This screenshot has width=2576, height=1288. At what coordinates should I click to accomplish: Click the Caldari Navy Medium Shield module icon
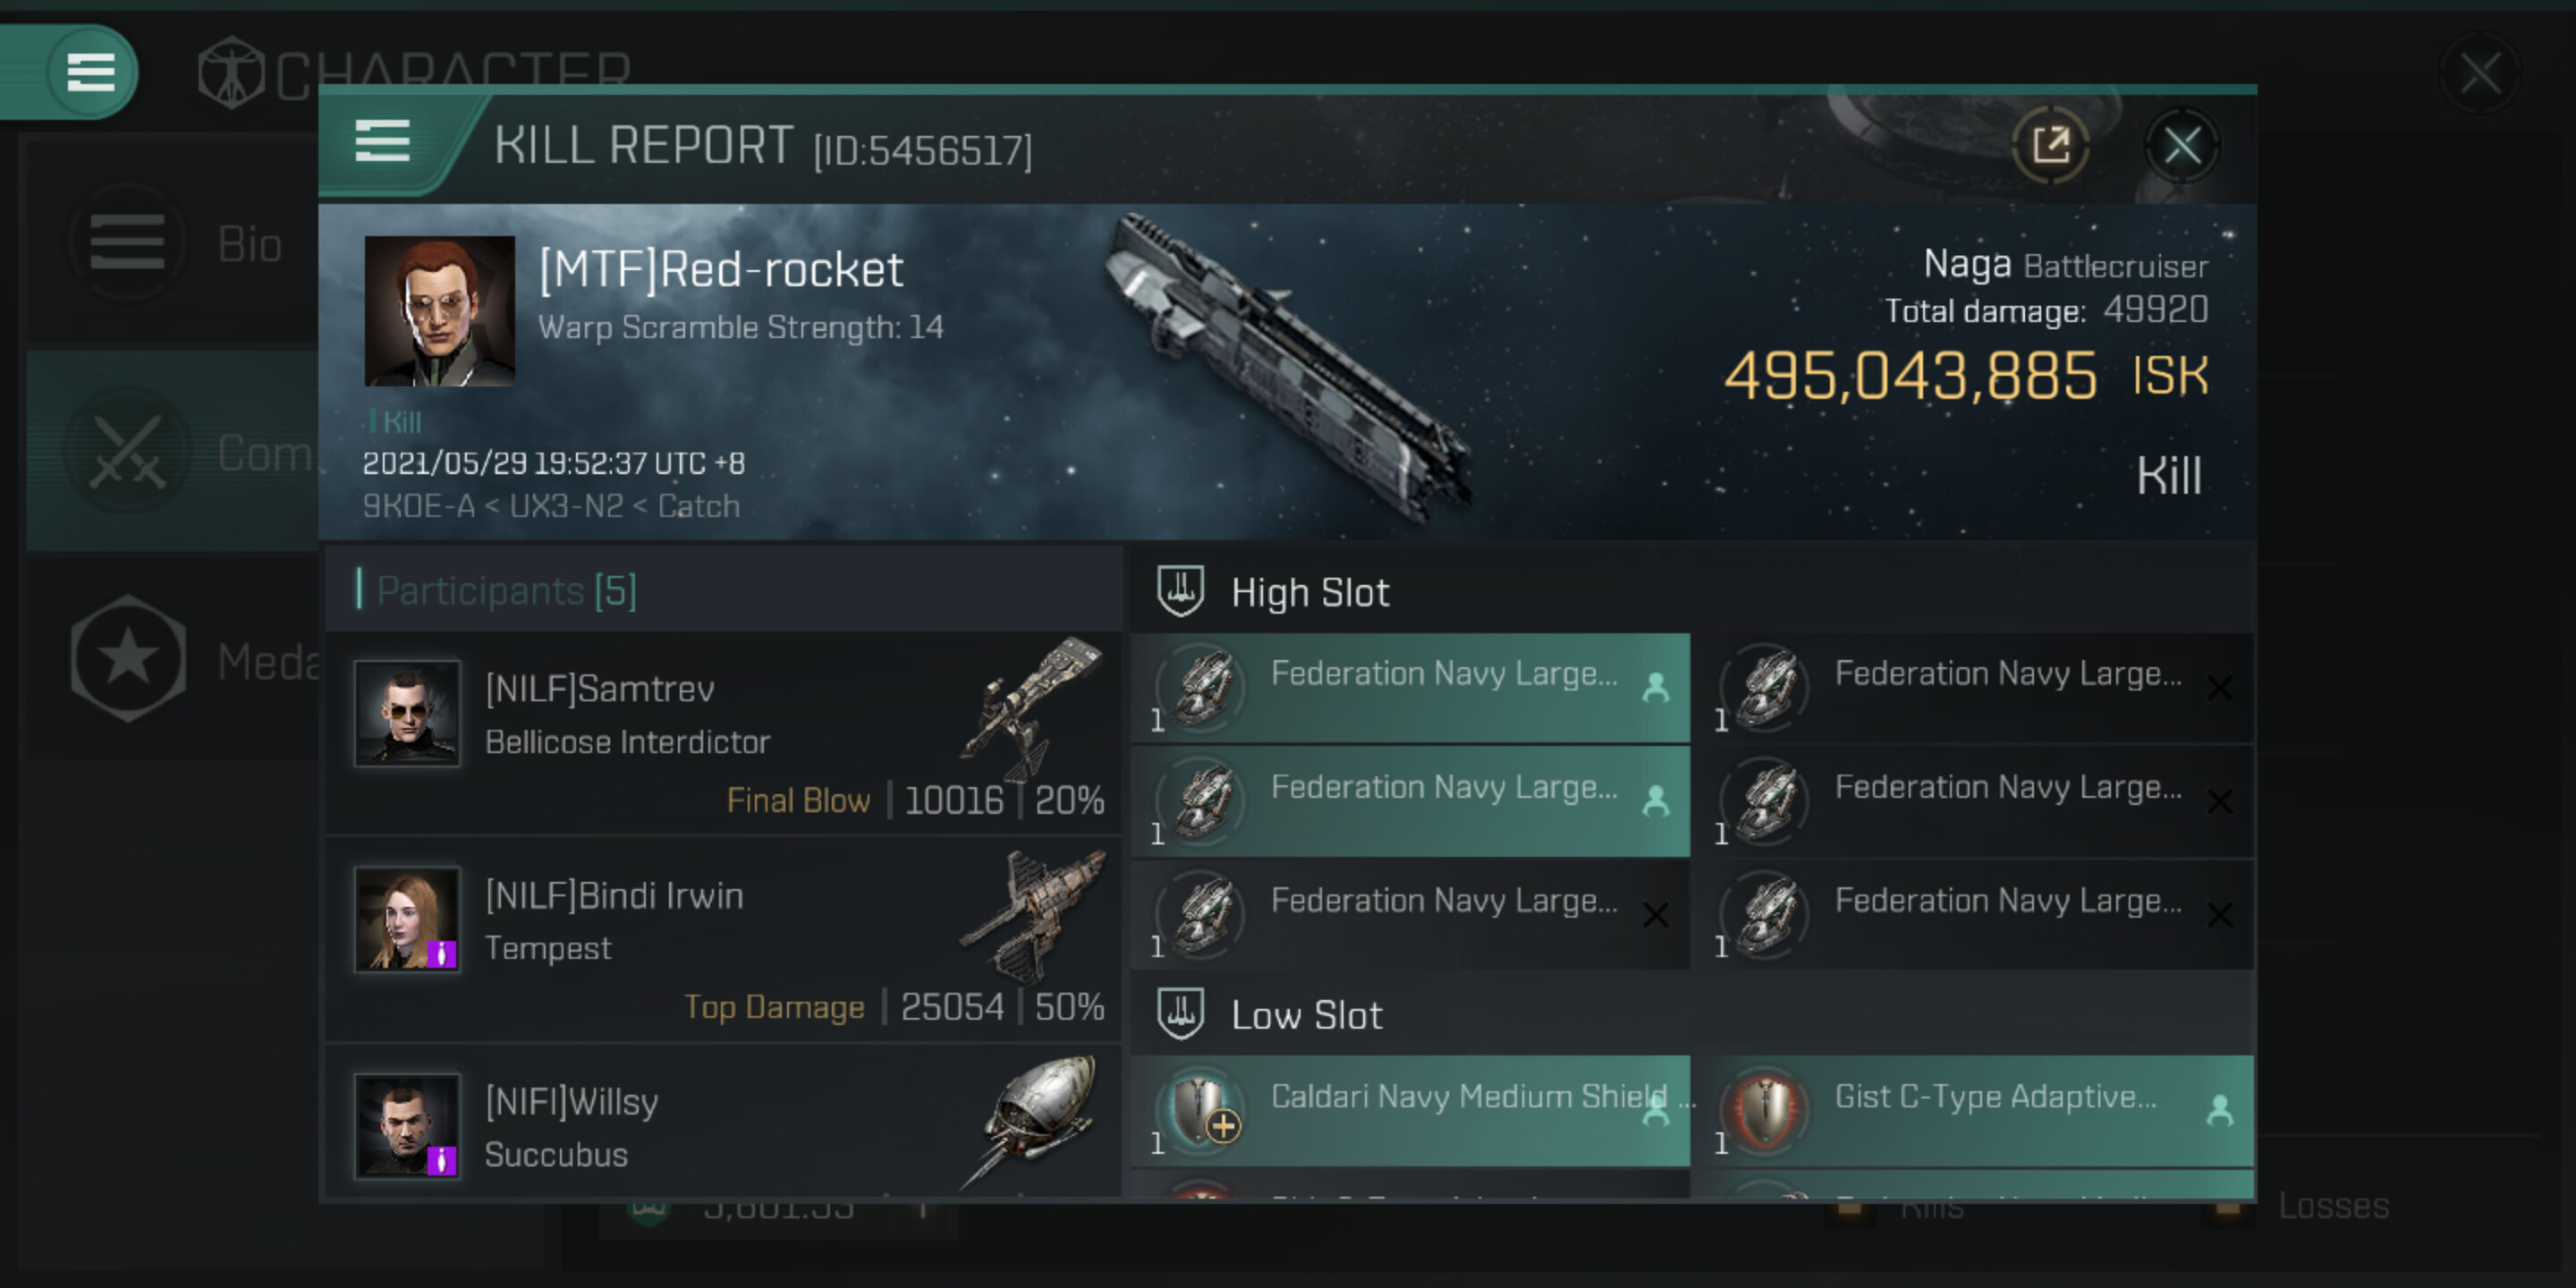pos(1201,1109)
